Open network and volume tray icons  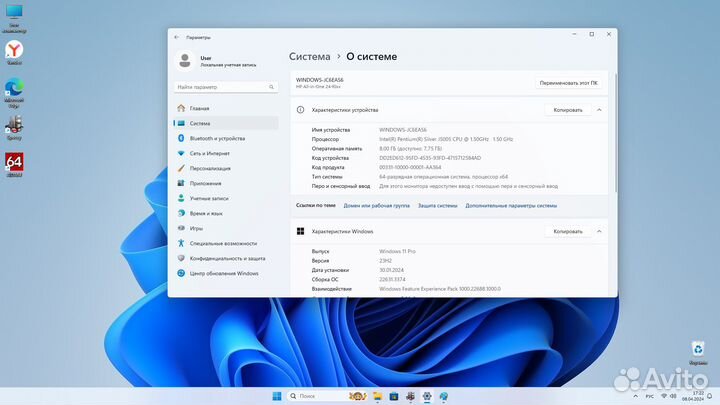point(669,396)
